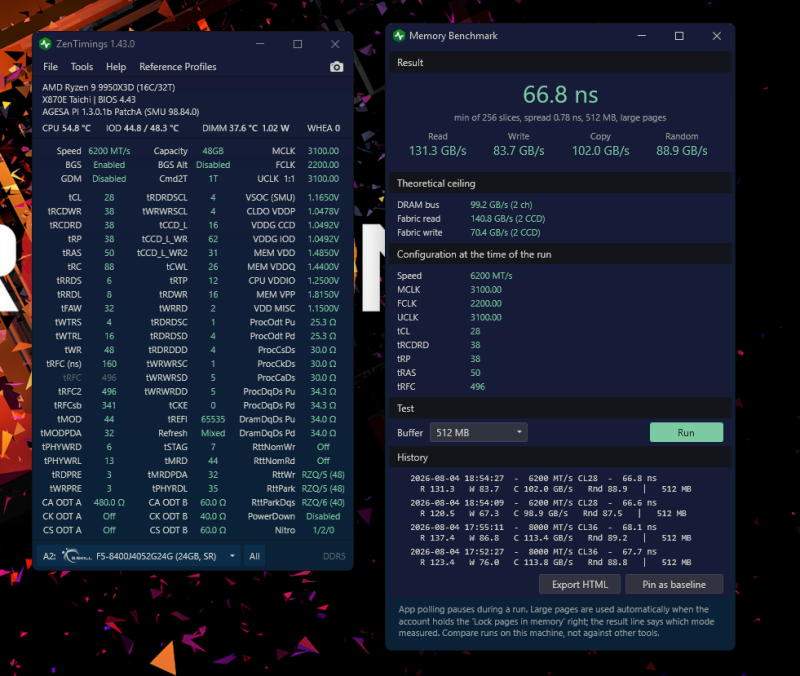
Task: Click the BGS Alt Disabled value
Action: pyautogui.click(x=213, y=165)
